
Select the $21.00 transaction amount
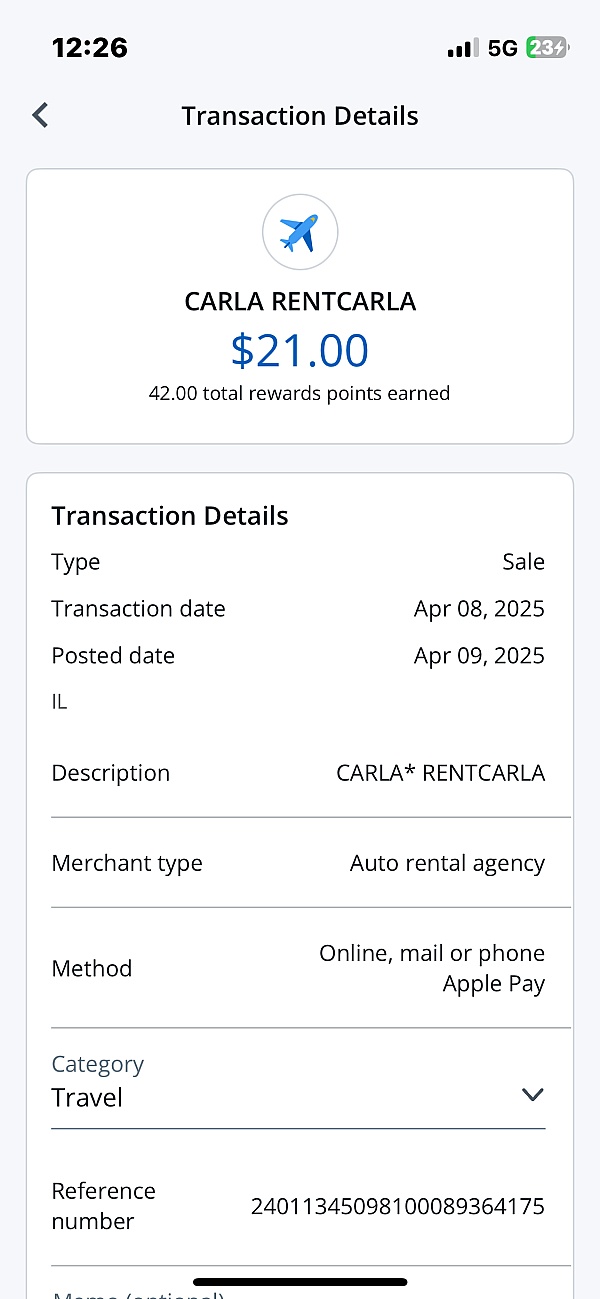point(300,350)
